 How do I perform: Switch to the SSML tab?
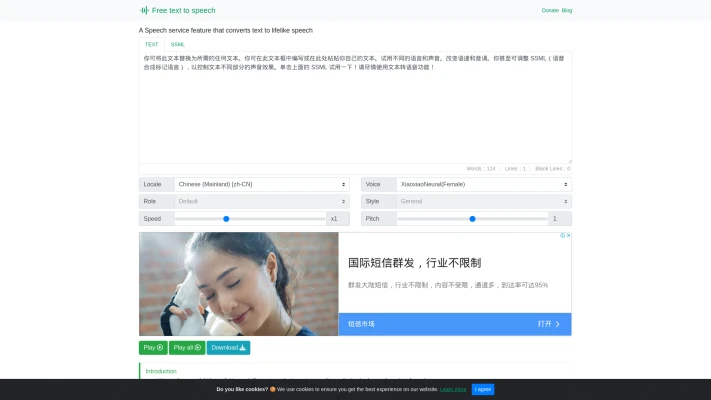177,44
